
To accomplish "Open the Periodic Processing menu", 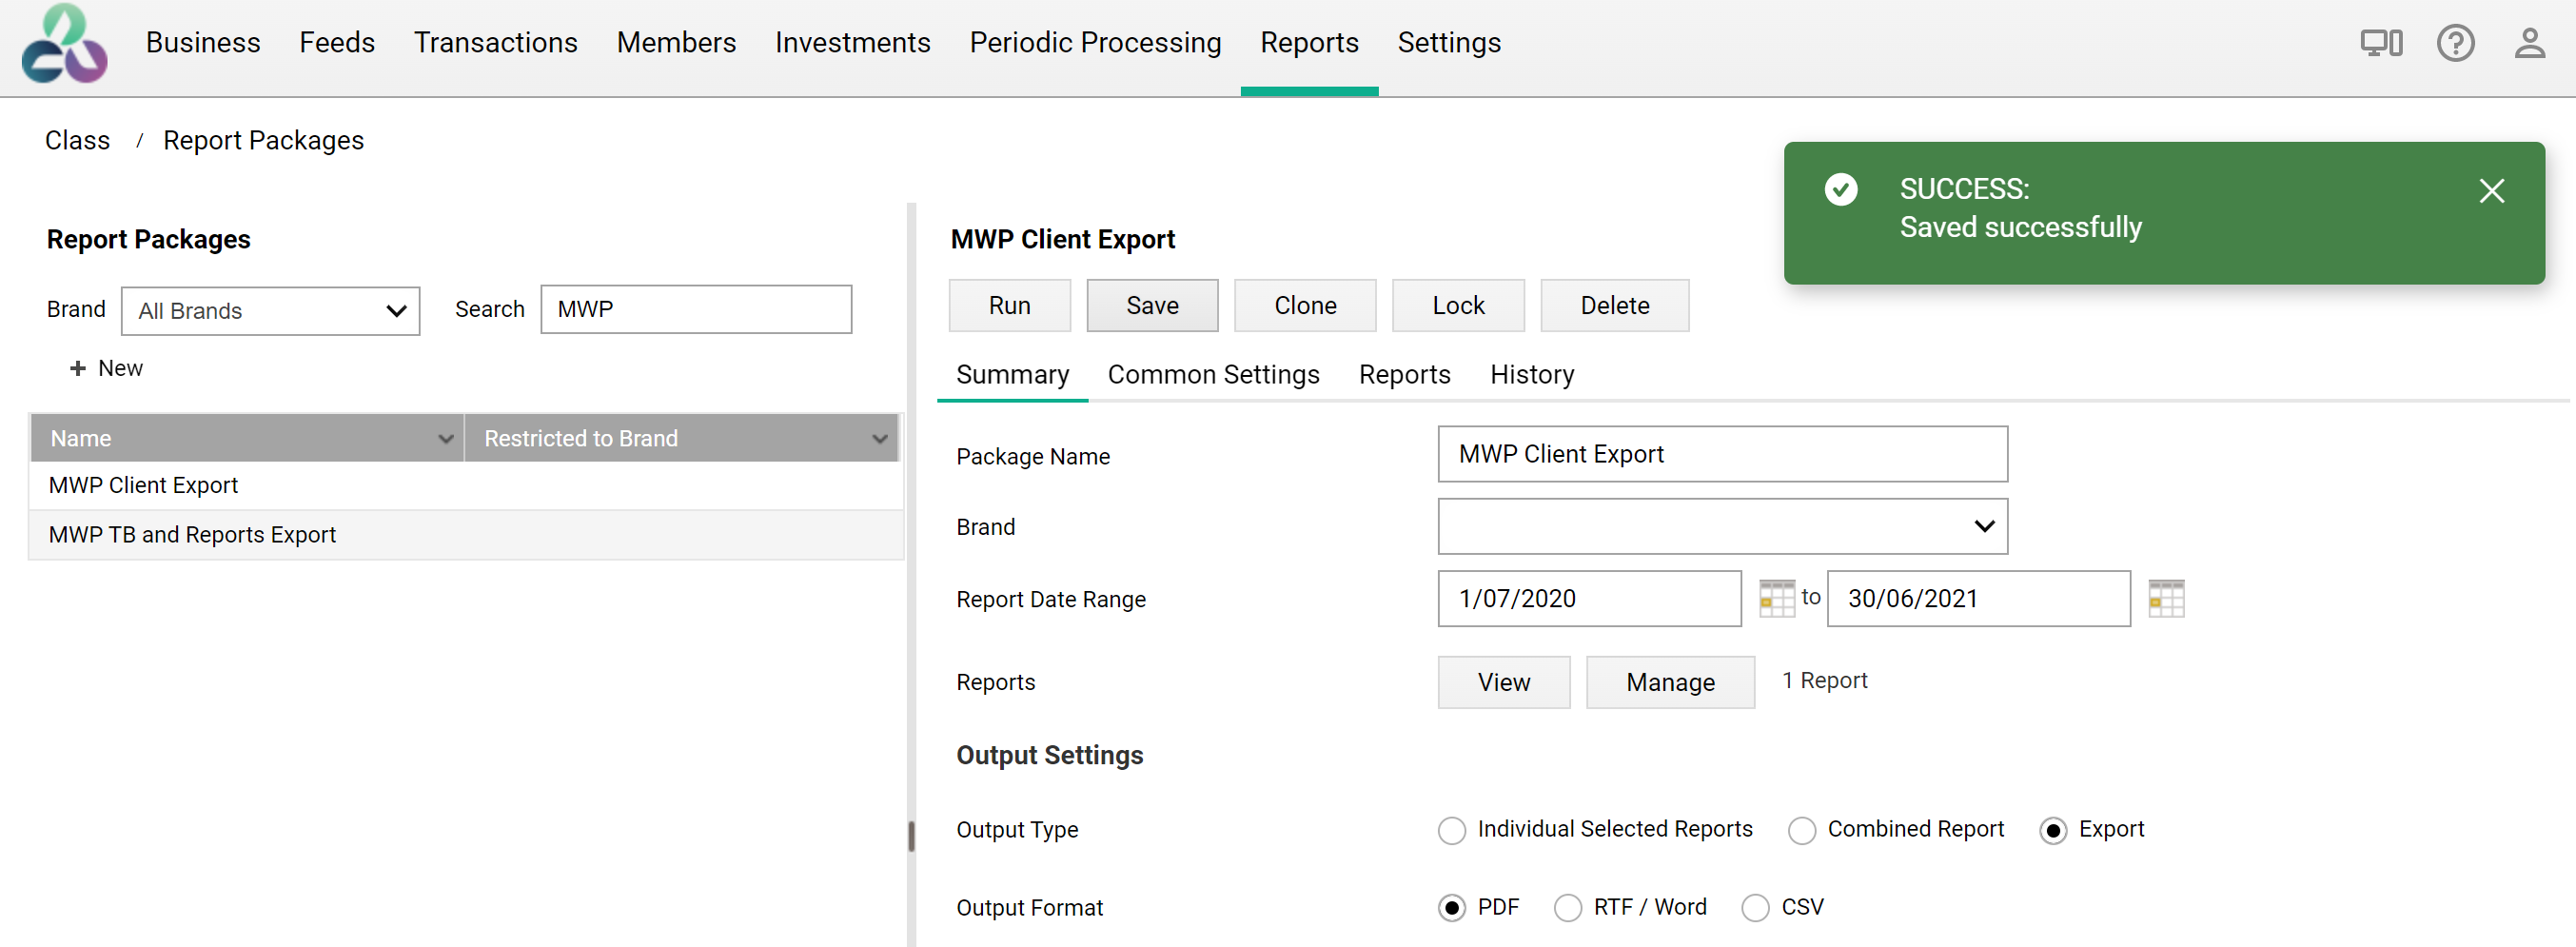I will (x=1095, y=42).
